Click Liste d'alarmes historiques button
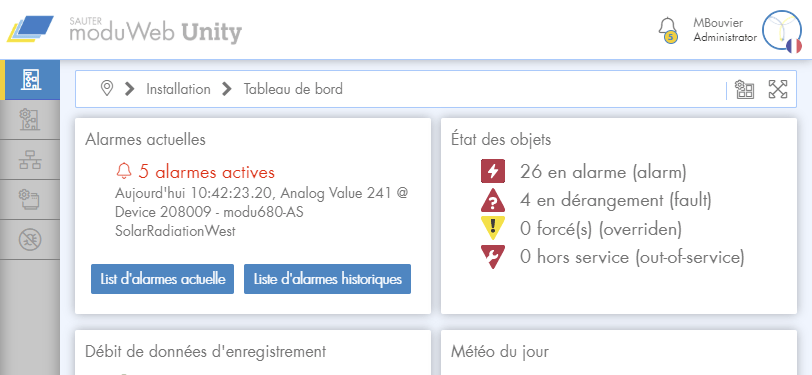Image resolution: width=812 pixels, height=375 pixels. point(327,279)
